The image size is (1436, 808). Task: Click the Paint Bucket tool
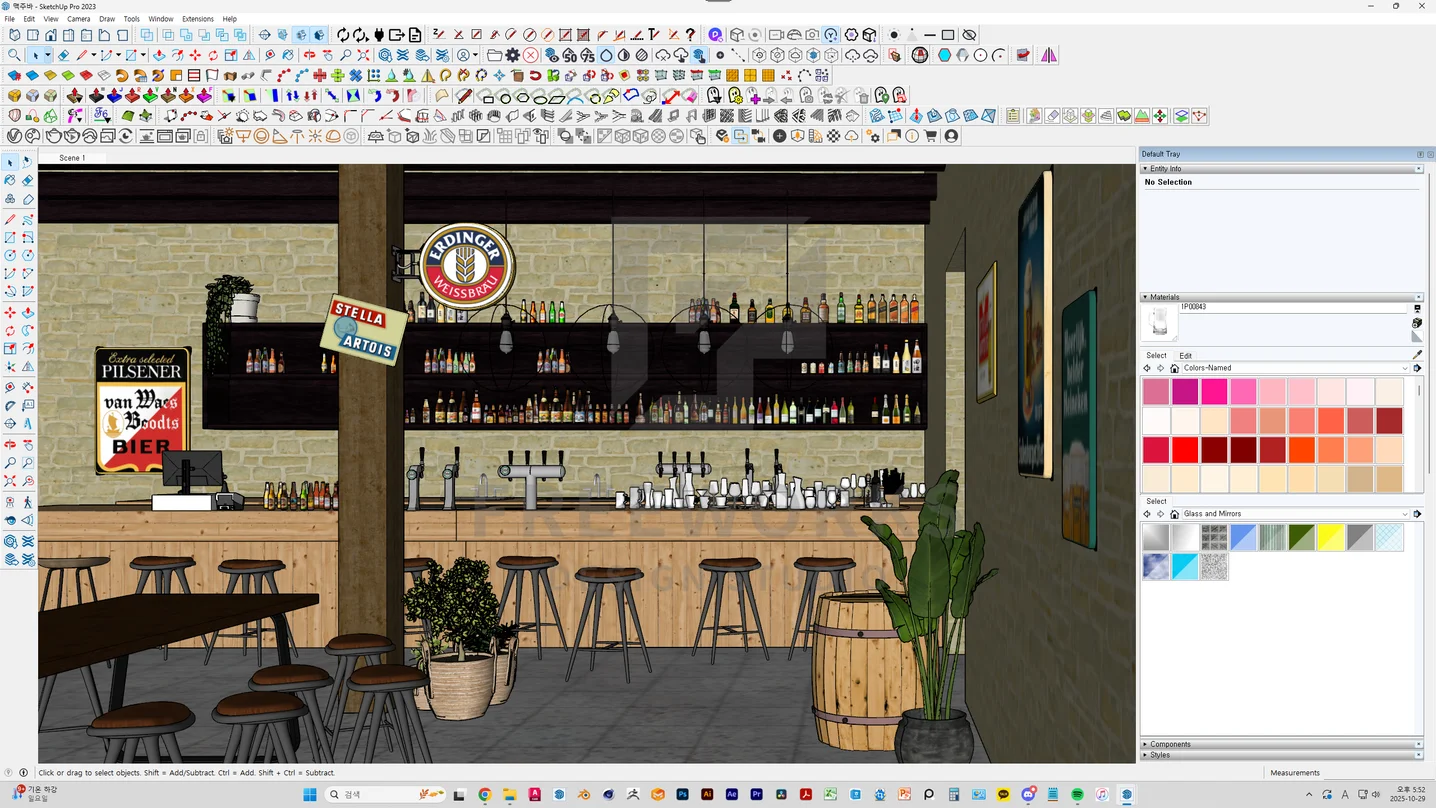pos(10,181)
